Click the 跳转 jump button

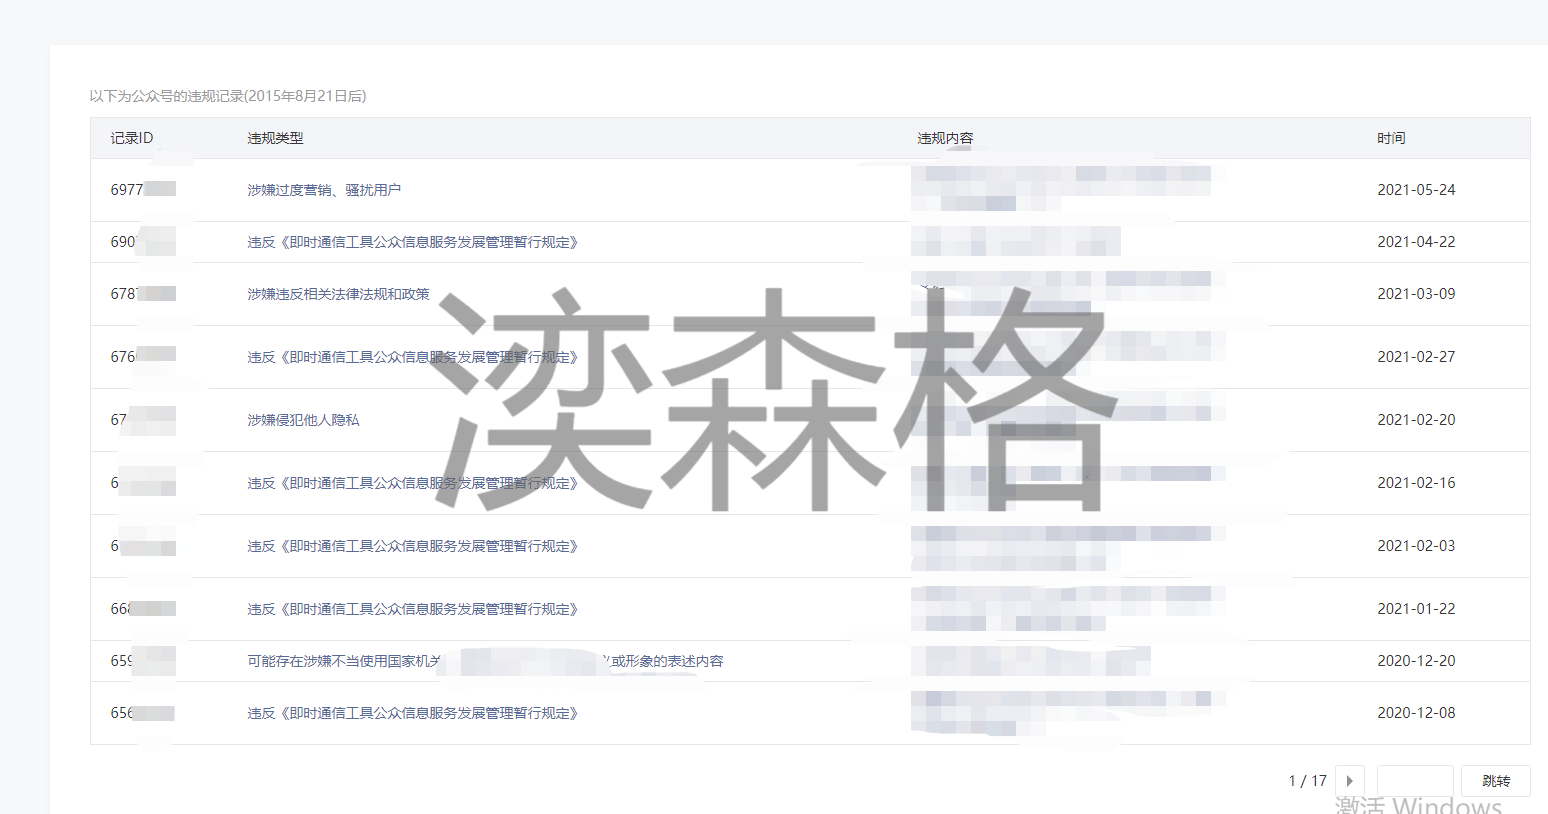[1495, 781]
